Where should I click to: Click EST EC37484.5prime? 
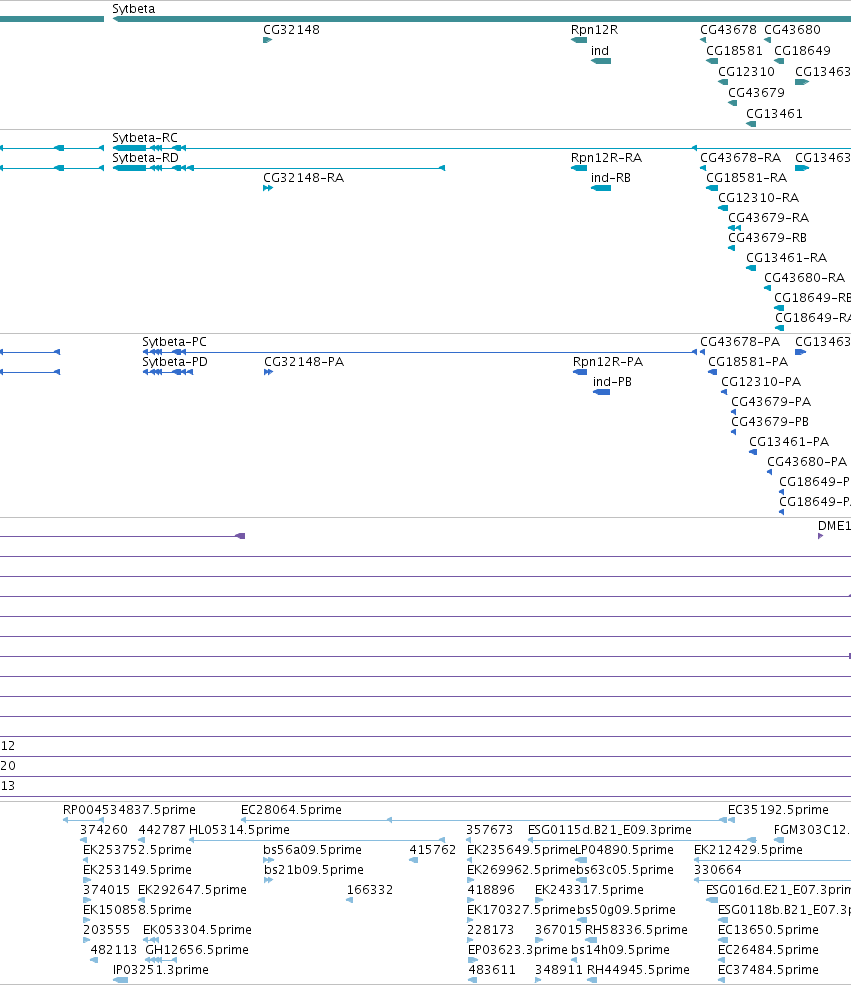point(769,970)
